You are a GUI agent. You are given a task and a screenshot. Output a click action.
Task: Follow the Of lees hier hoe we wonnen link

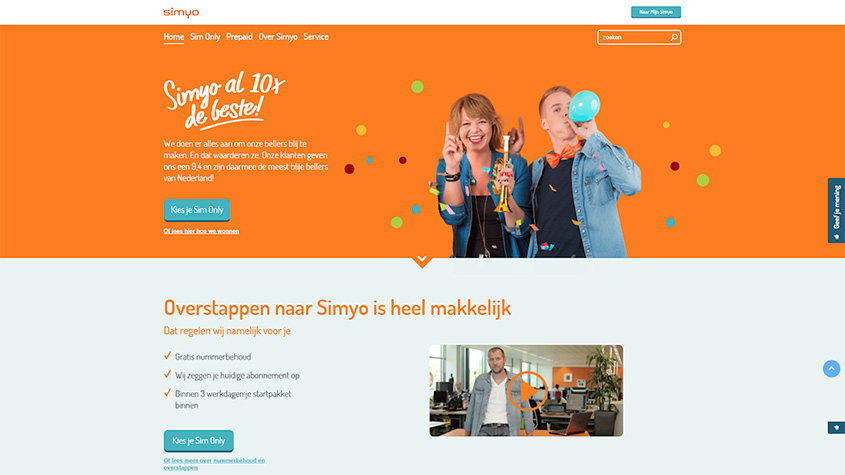click(201, 231)
